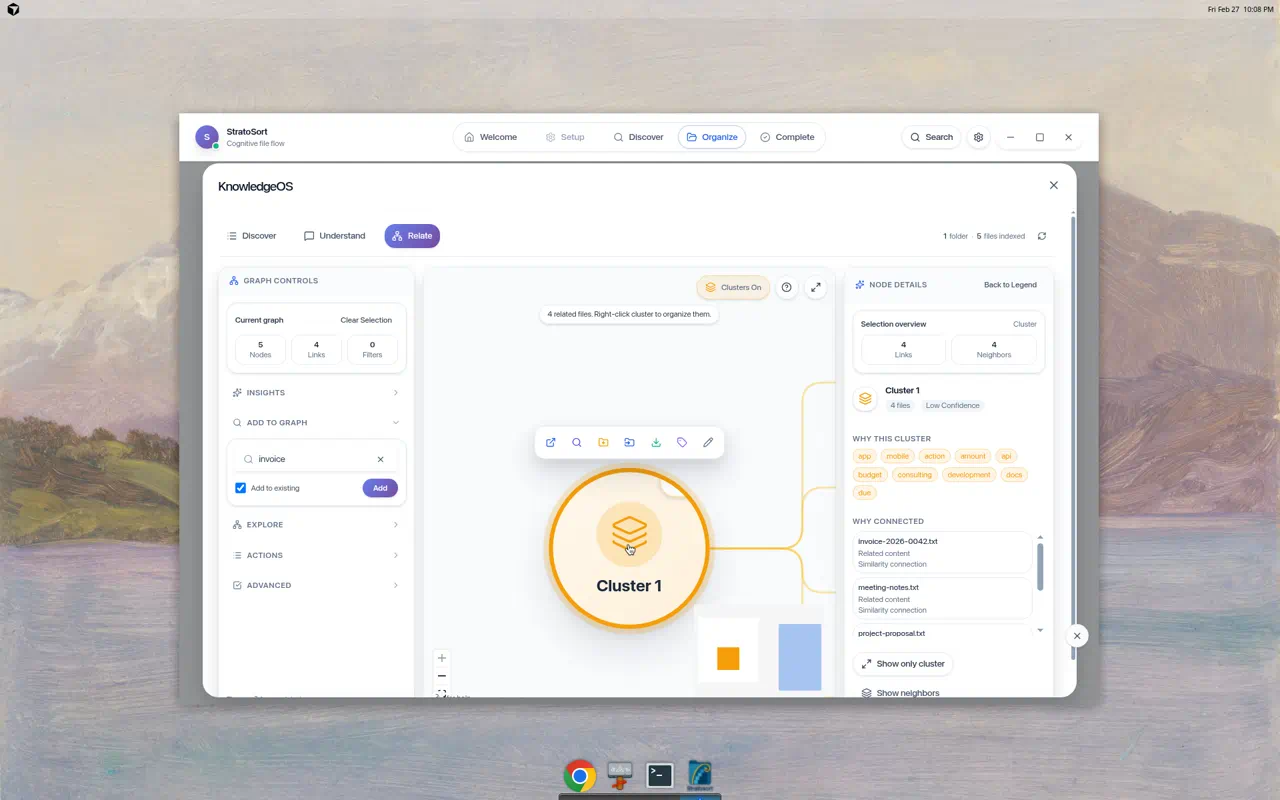Uncheck the Add to existing checkbox

(241, 488)
